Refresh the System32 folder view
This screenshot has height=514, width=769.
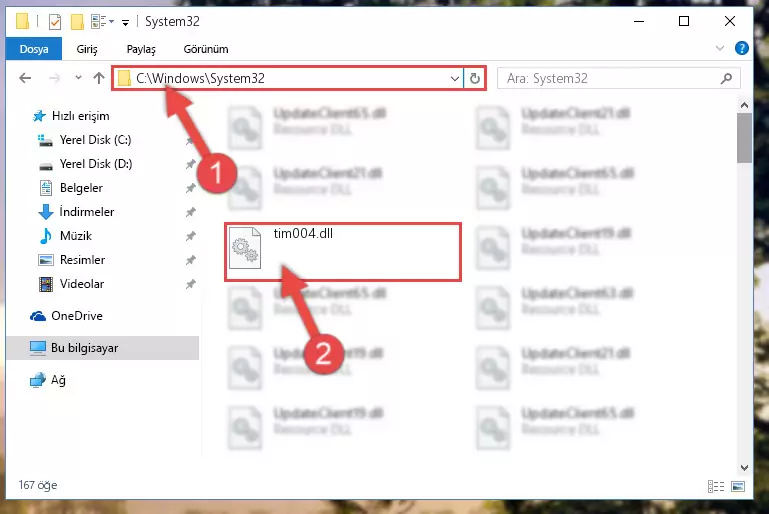[x=475, y=78]
